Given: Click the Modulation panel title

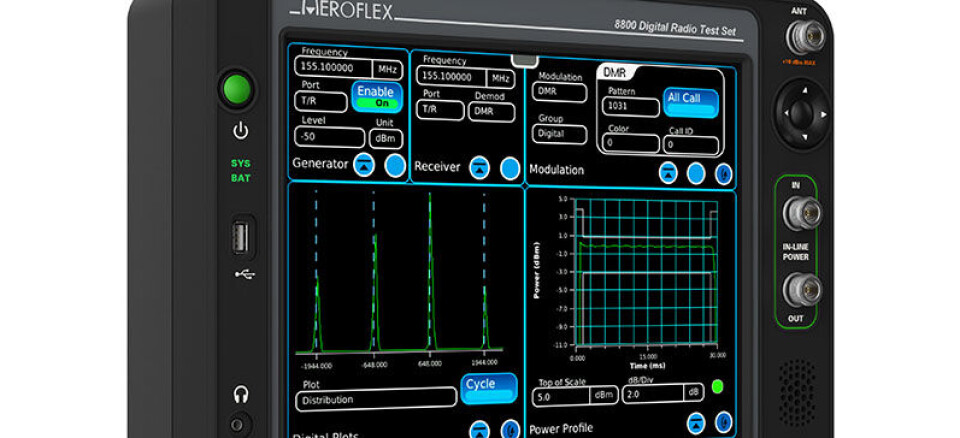Looking at the screenshot, I should [557, 170].
